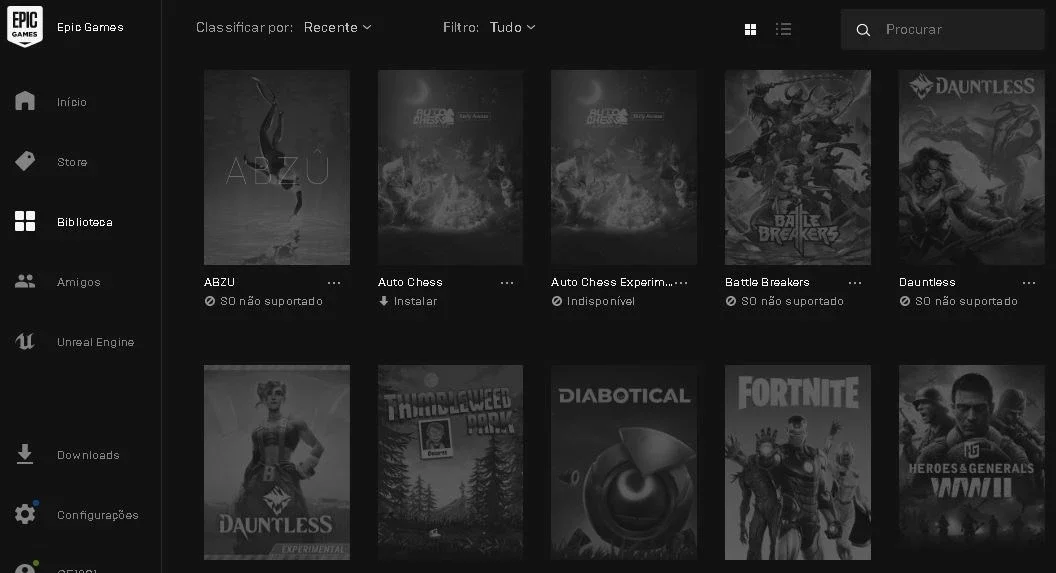Go to Store menu item
This screenshot has width=1056, height=573.
pyautogui.click(x=72, y=162)
